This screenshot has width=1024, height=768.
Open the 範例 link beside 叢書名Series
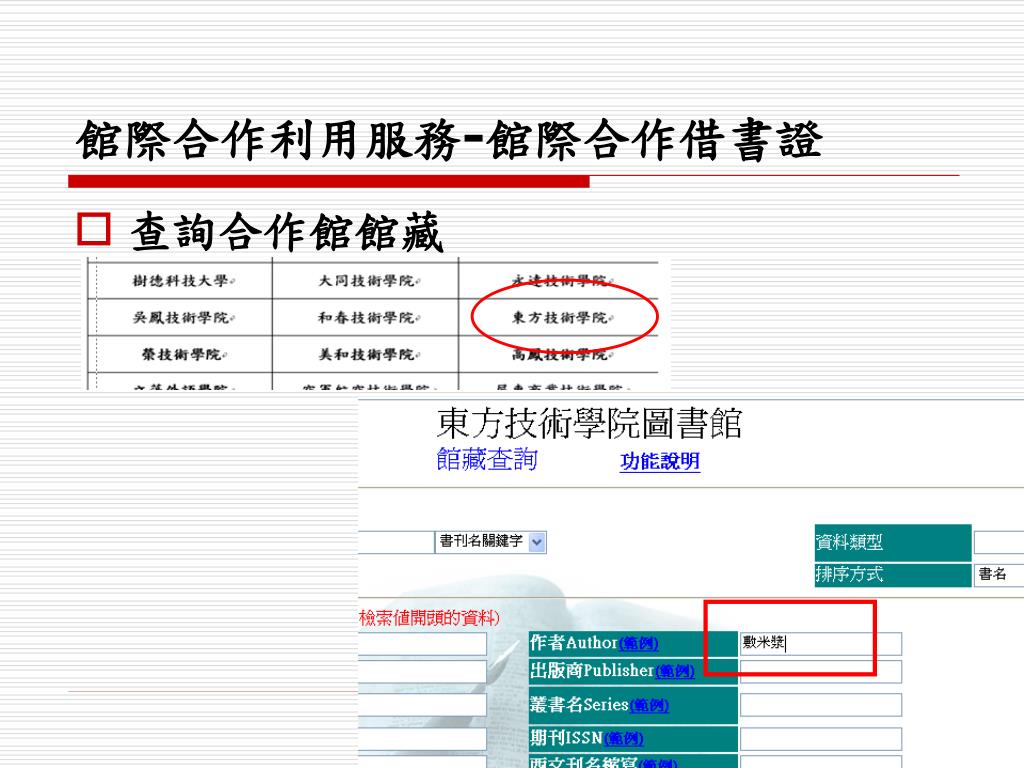(x=648, y=706)
